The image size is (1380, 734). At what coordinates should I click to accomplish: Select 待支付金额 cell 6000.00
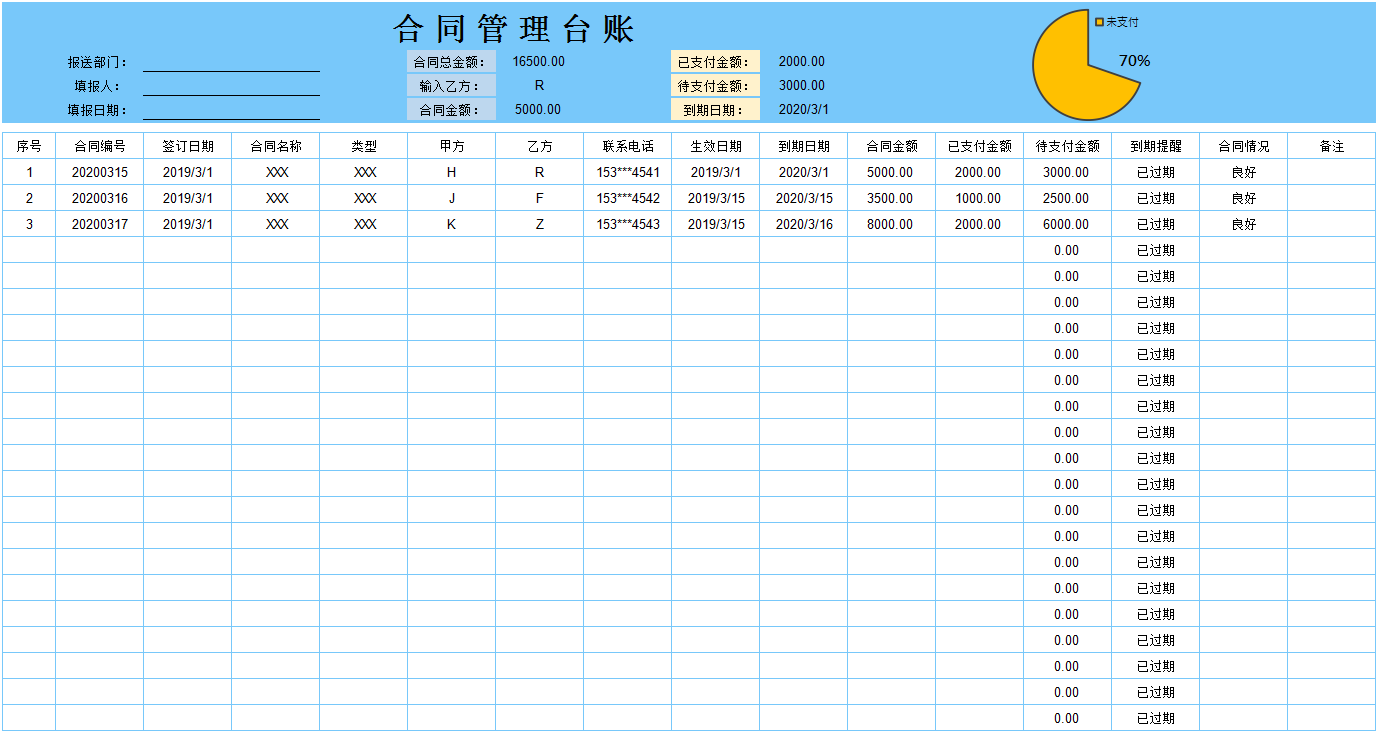pos(1068,224)
